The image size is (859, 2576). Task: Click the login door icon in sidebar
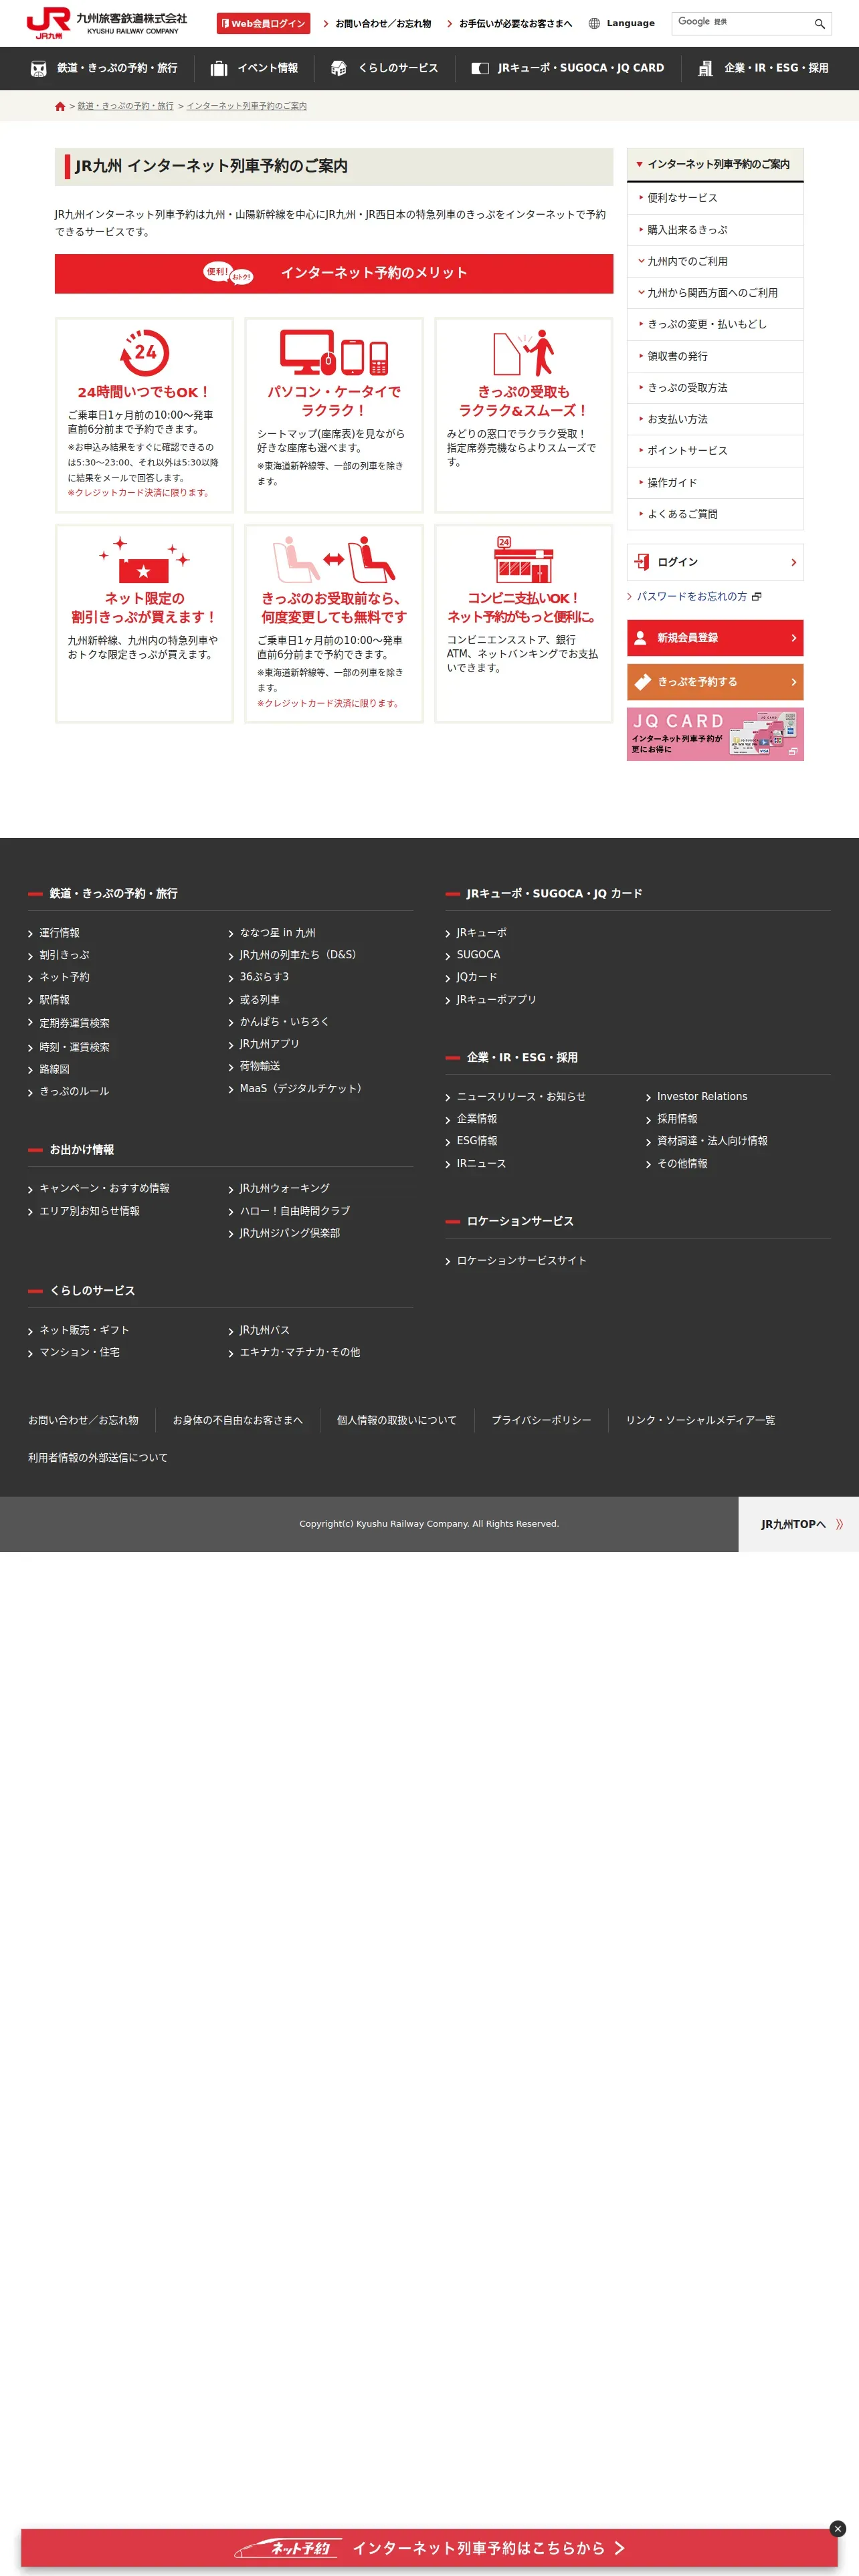tap(642, 562)
